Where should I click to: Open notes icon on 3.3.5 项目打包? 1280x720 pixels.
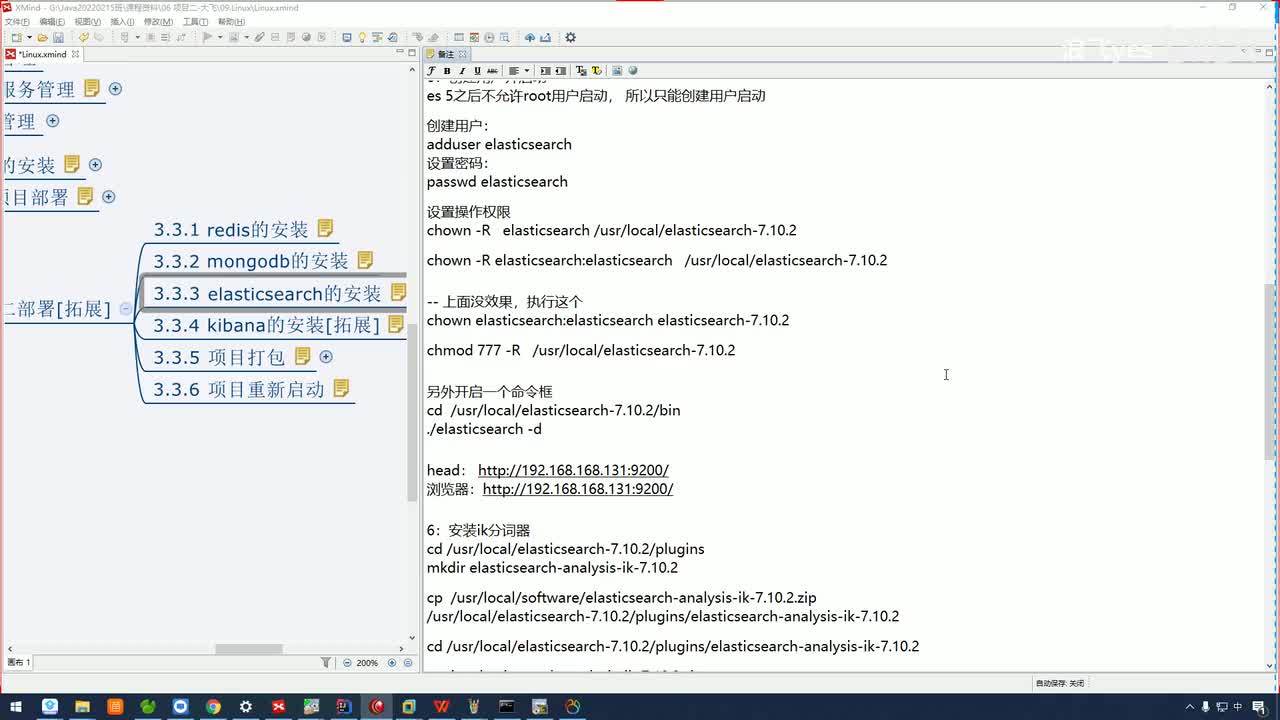(303, 356)
